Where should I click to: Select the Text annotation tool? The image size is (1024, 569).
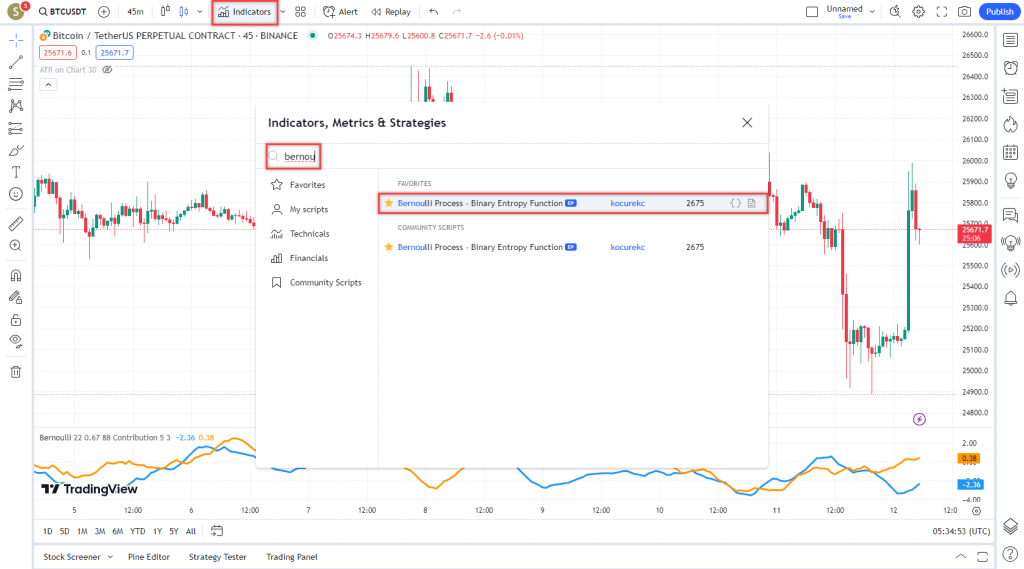tap(16, 172)
